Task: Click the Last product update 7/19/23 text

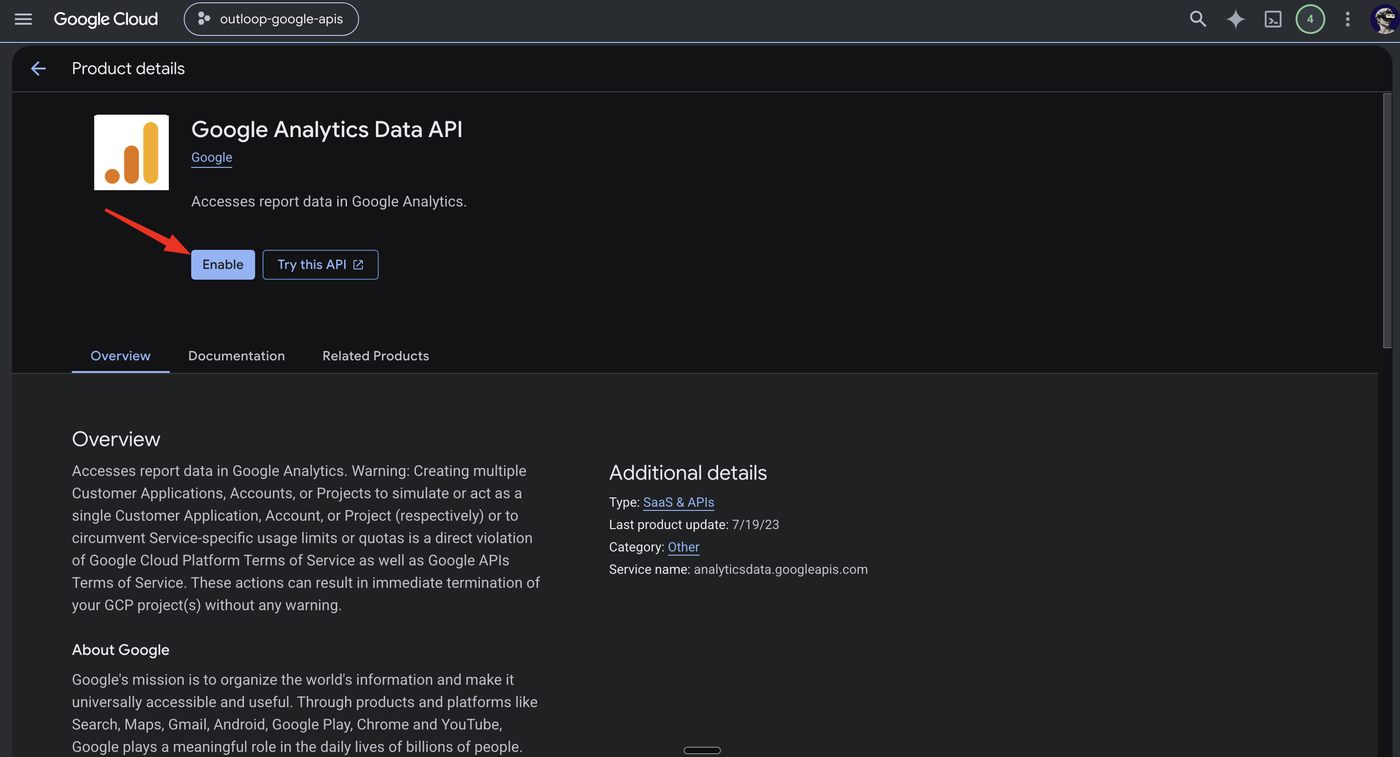Action: tap(693, 524)
